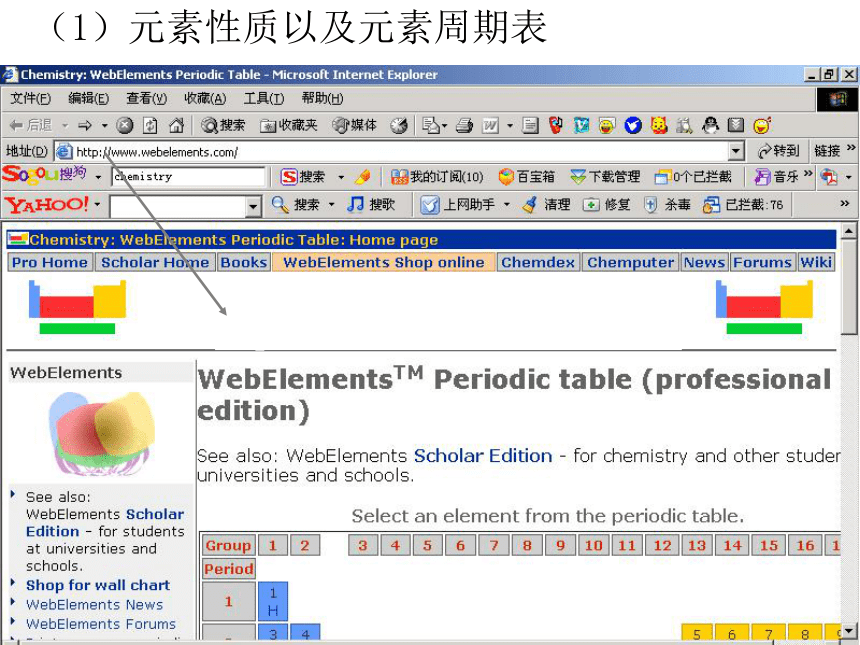Go to the browser Home page

[x=176, y=126]
